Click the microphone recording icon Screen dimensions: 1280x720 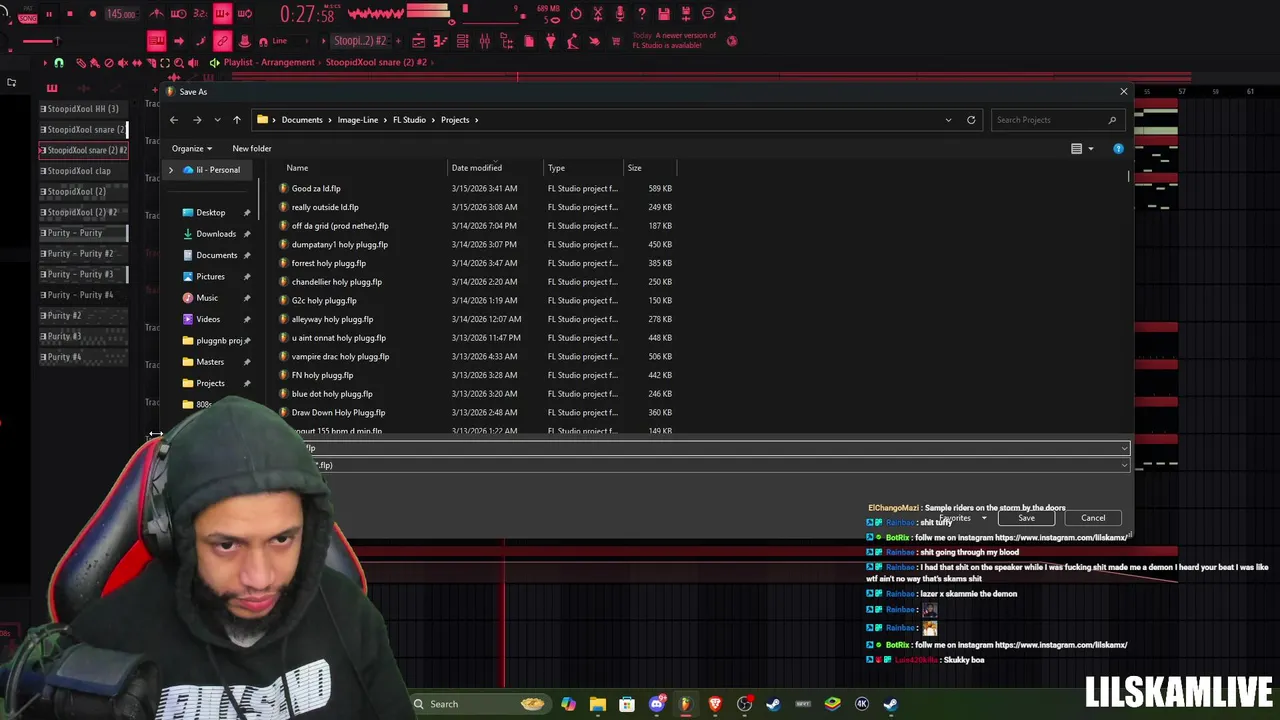620,14
